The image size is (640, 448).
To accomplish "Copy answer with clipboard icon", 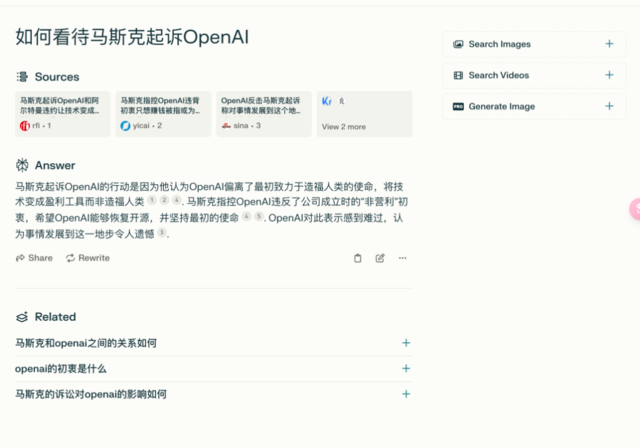I will 358,258.
